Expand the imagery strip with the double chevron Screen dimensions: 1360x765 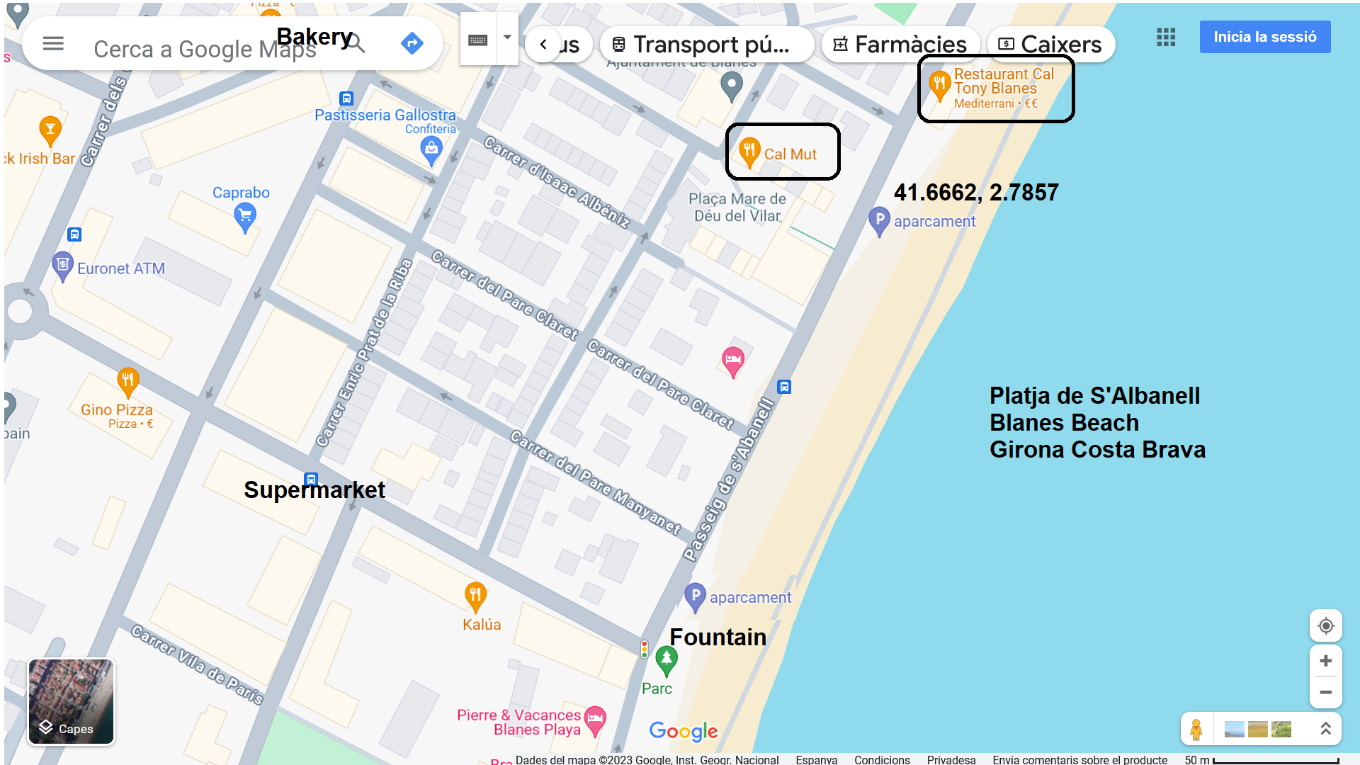click(1325, 730)
